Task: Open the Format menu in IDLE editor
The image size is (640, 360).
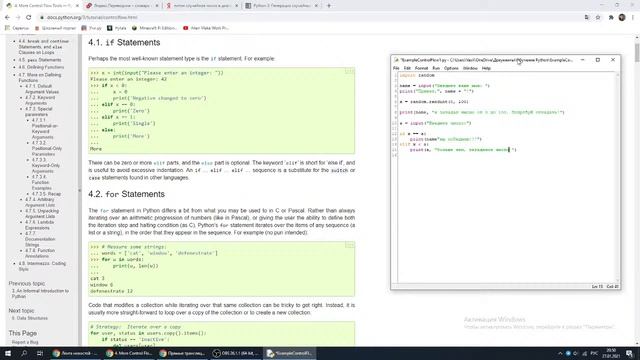Action: (x=421, y=68)
